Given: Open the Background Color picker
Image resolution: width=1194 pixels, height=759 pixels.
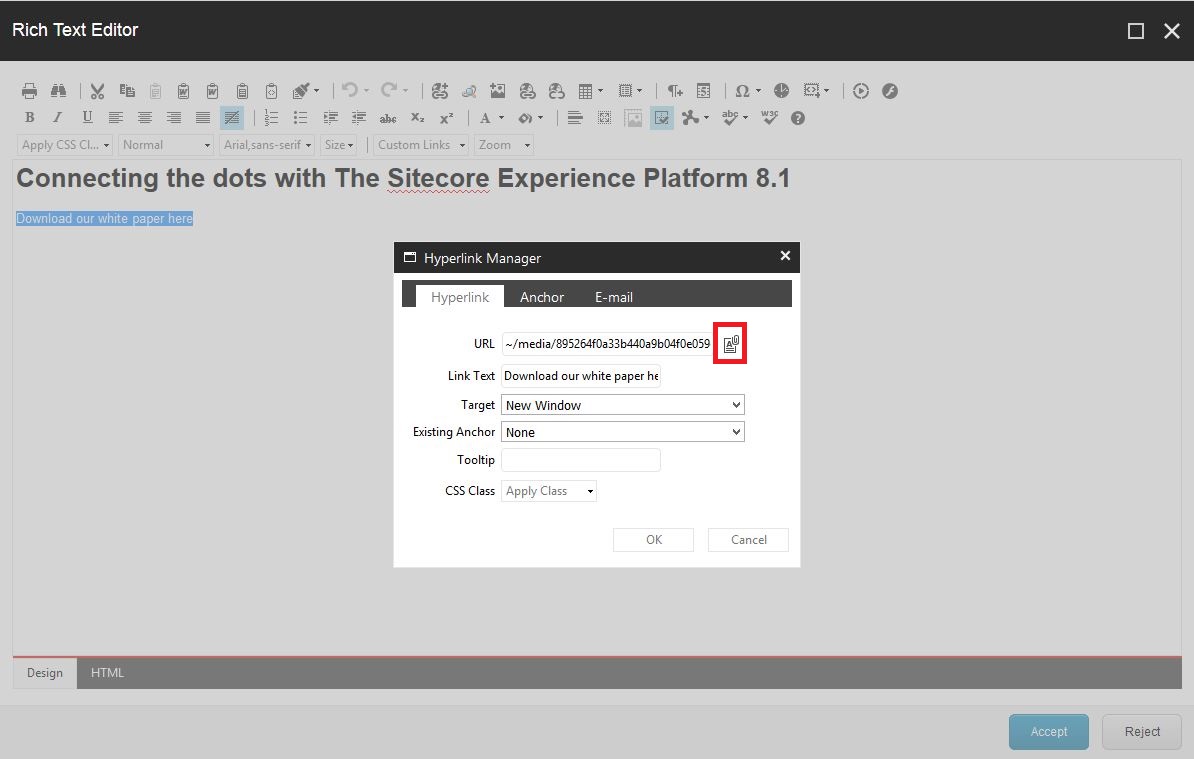Looking at the screenshot, I should [530, 118].
